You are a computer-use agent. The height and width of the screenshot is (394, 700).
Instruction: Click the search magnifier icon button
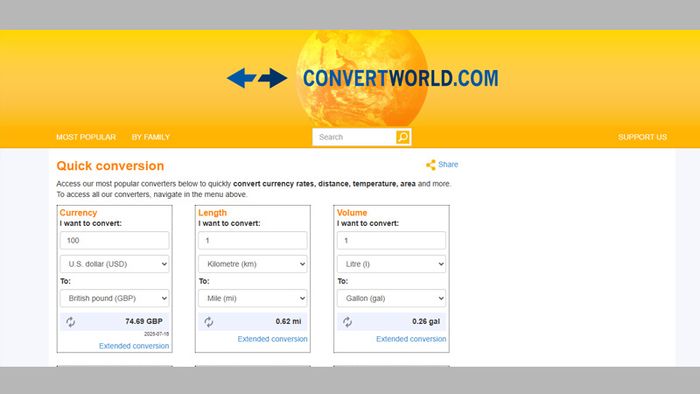coord(403,137)
